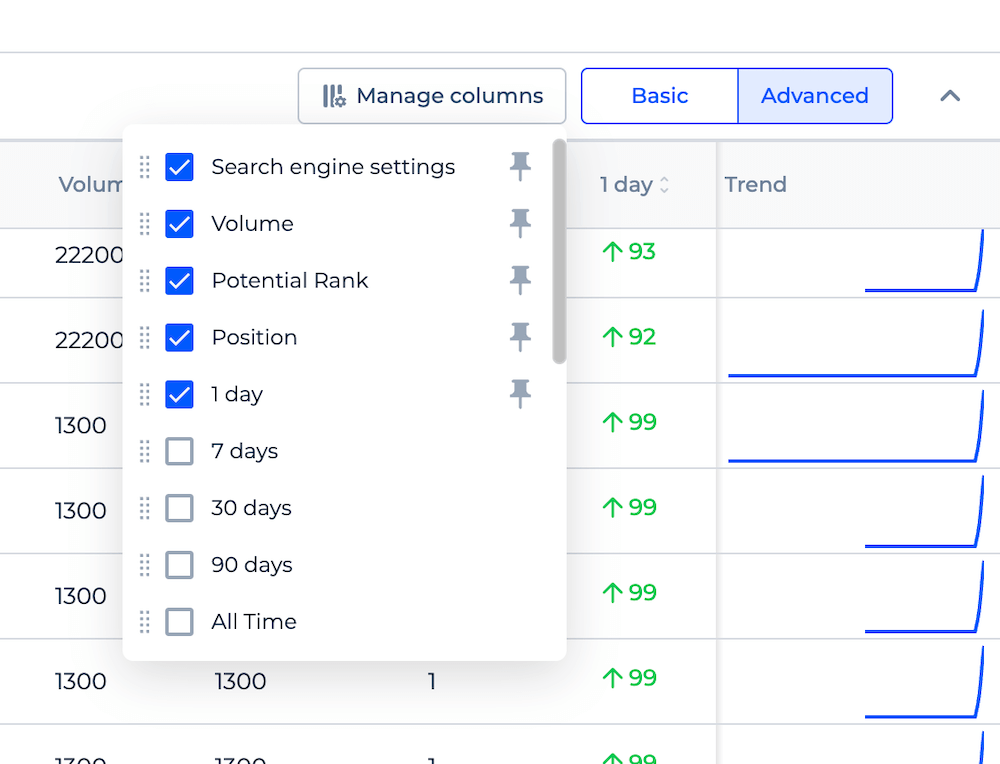Uncheck the Volume column checkbox

179,224
